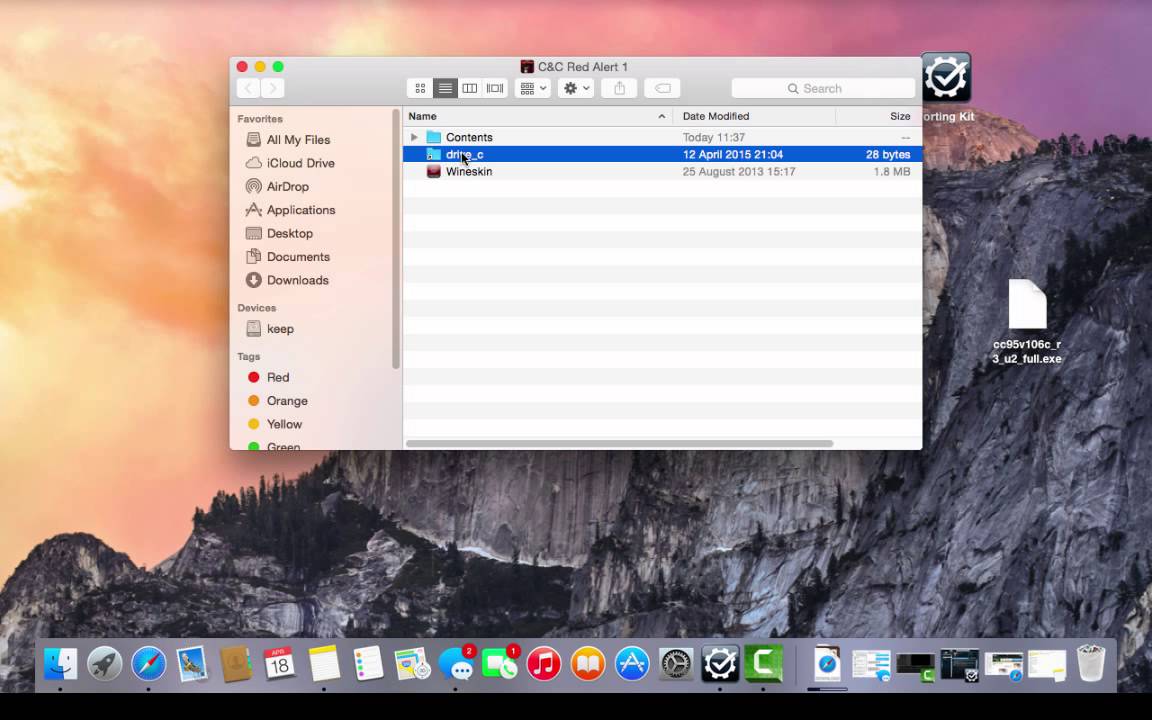
Task: Sort files by Date Modified column
Action: [x=754, y=116]
